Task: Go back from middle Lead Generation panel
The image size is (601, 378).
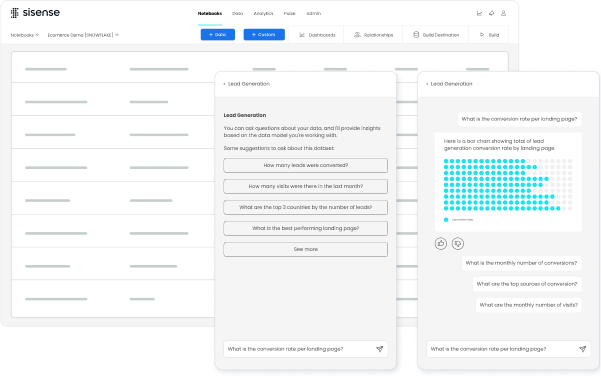Action: (x=224, y=84)
